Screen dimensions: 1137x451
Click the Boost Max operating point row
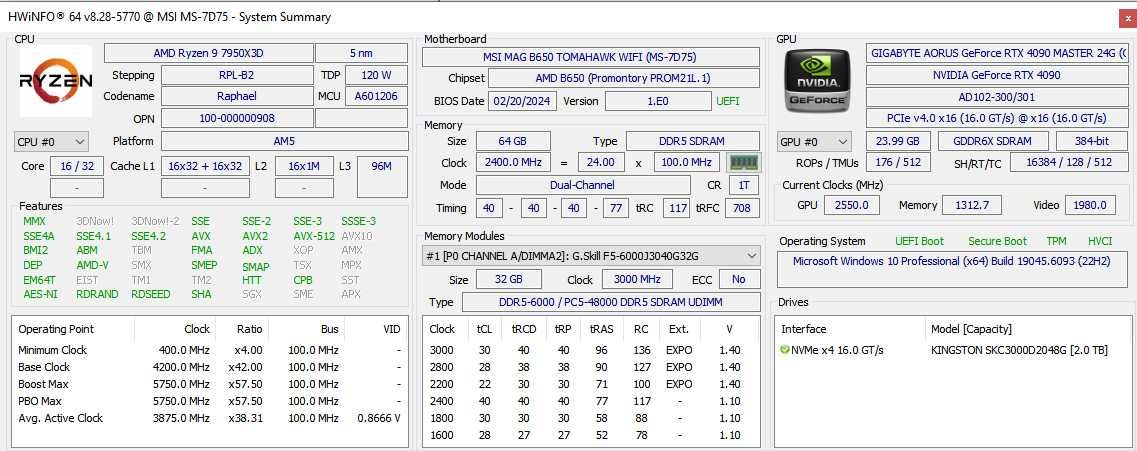210,384
